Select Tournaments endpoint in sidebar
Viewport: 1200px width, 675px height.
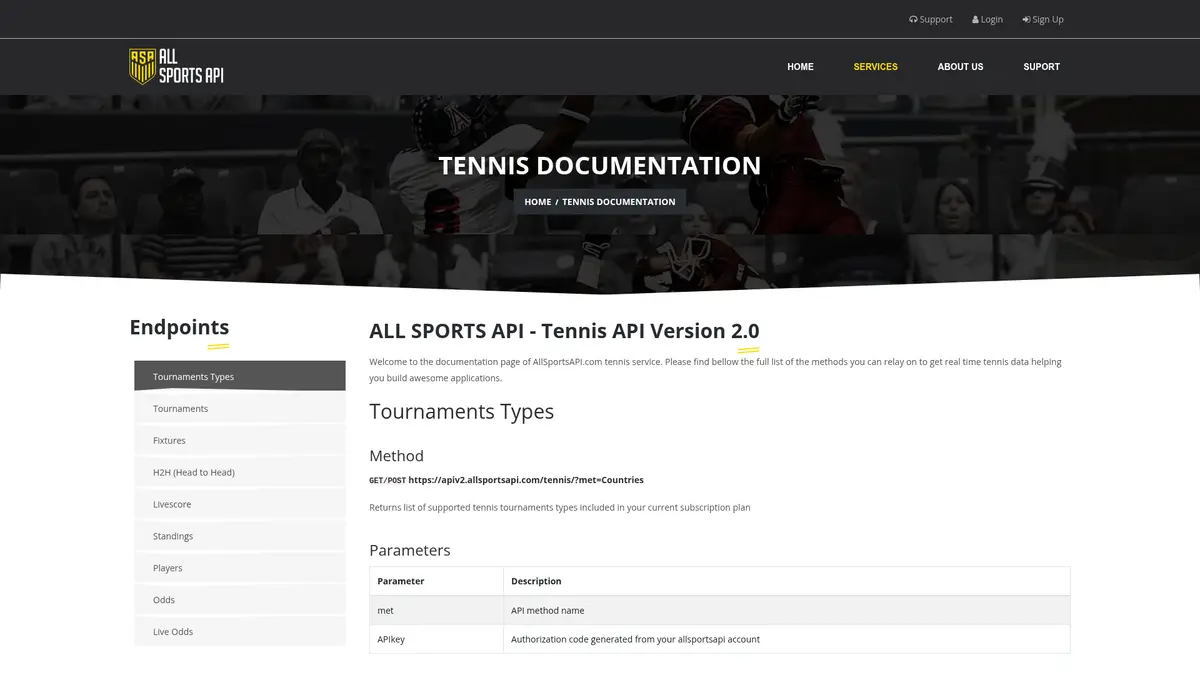(240, 408)
